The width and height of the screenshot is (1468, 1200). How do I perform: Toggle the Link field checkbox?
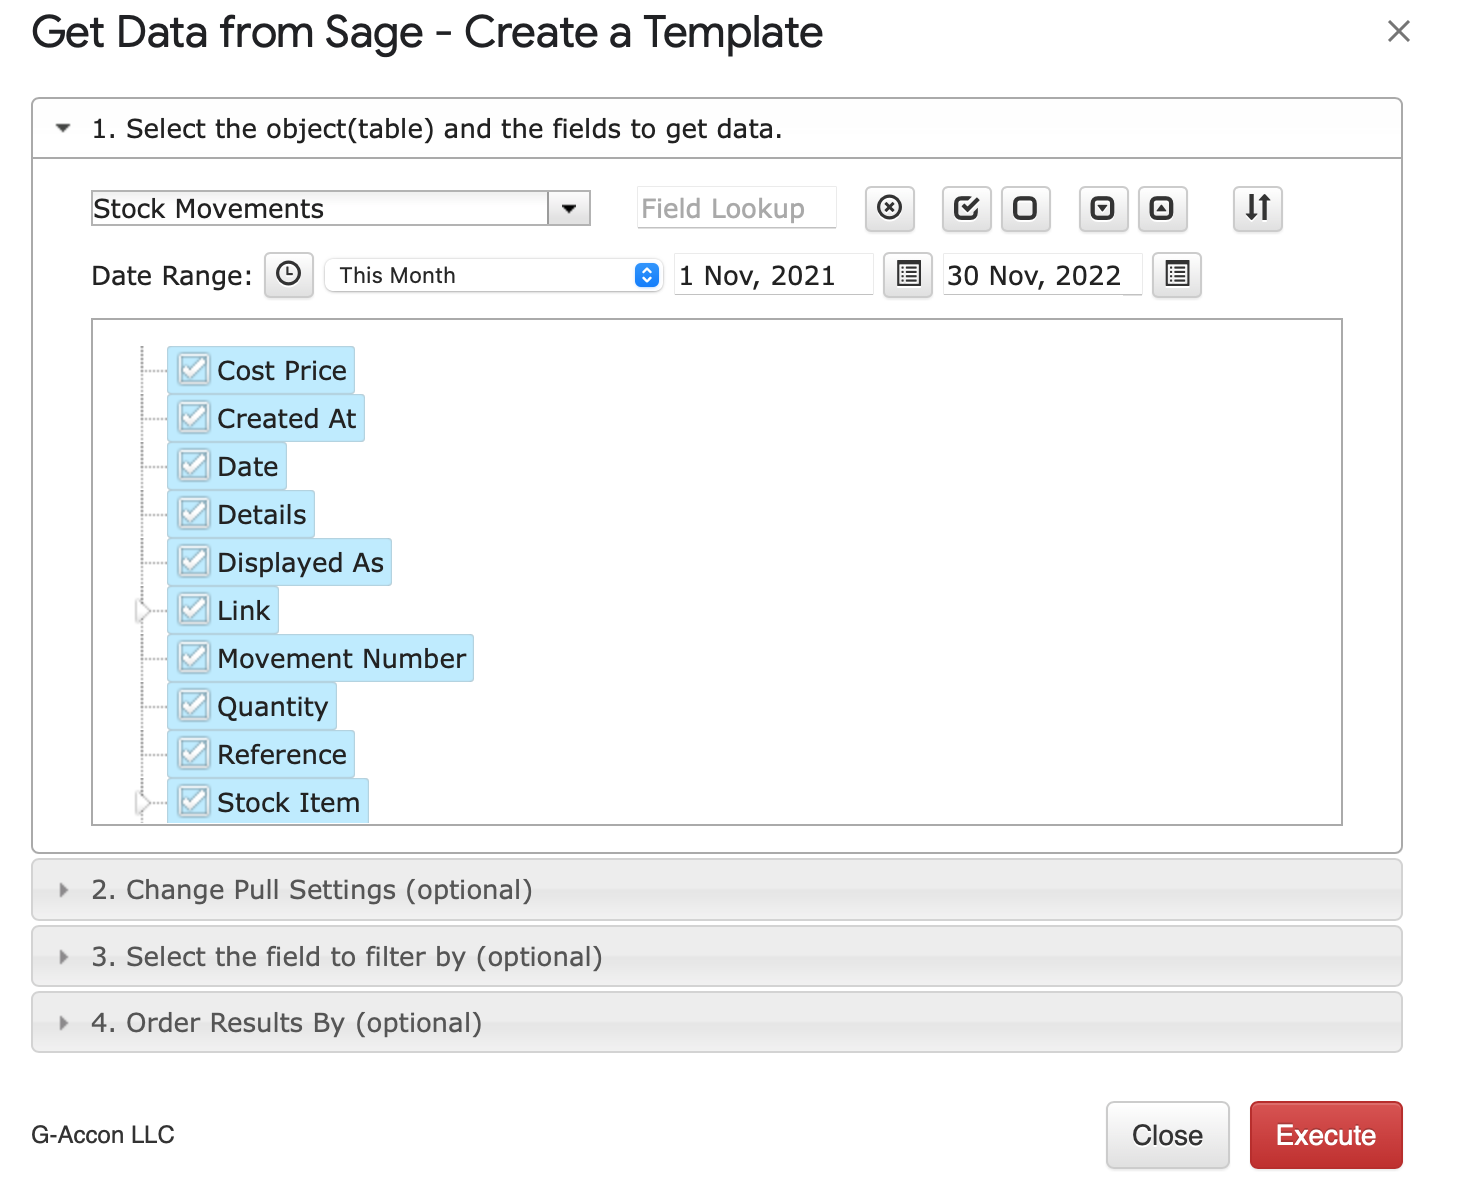click(x=194, y=609)
